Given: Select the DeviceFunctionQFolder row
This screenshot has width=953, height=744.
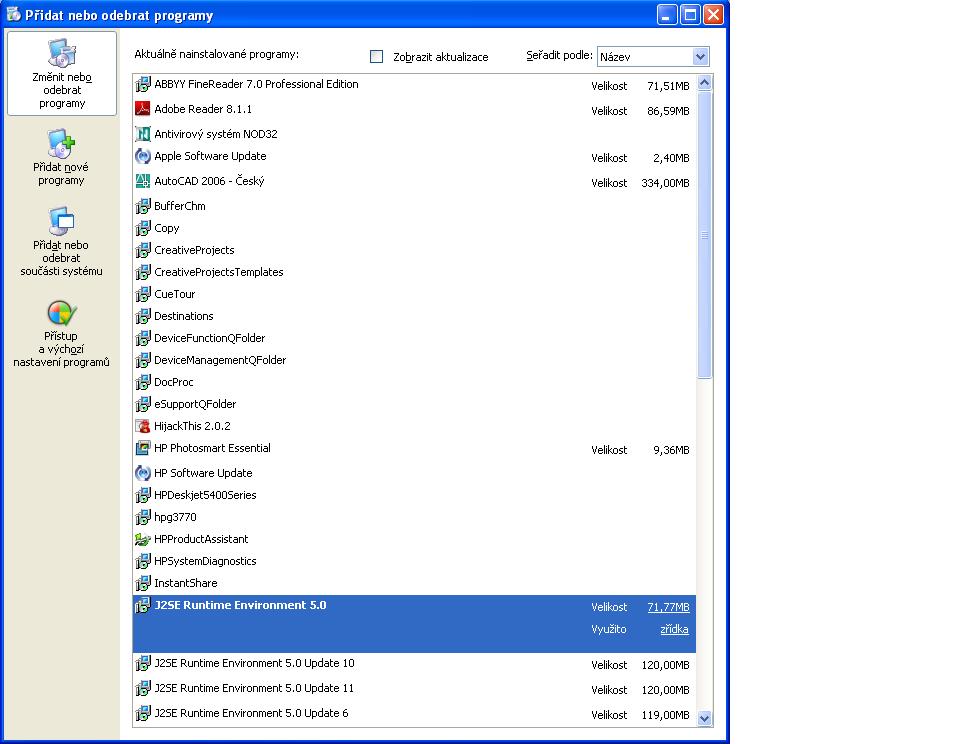Looking at the screenshot, I should pyautogui.click(x=415, y=338).
